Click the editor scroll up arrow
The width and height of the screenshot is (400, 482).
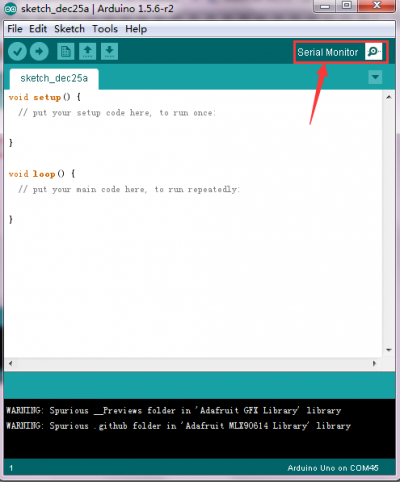point(389,97)
